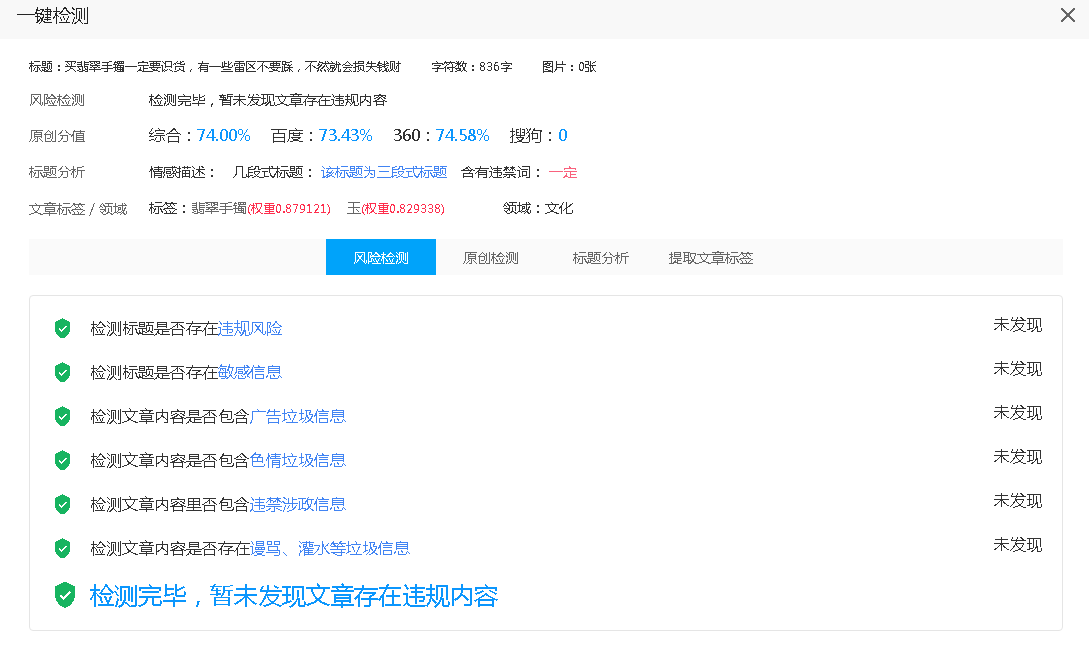1089x666 pixels.
Task: Switch to the 原创检测 tab
Action: pos(490,257)
